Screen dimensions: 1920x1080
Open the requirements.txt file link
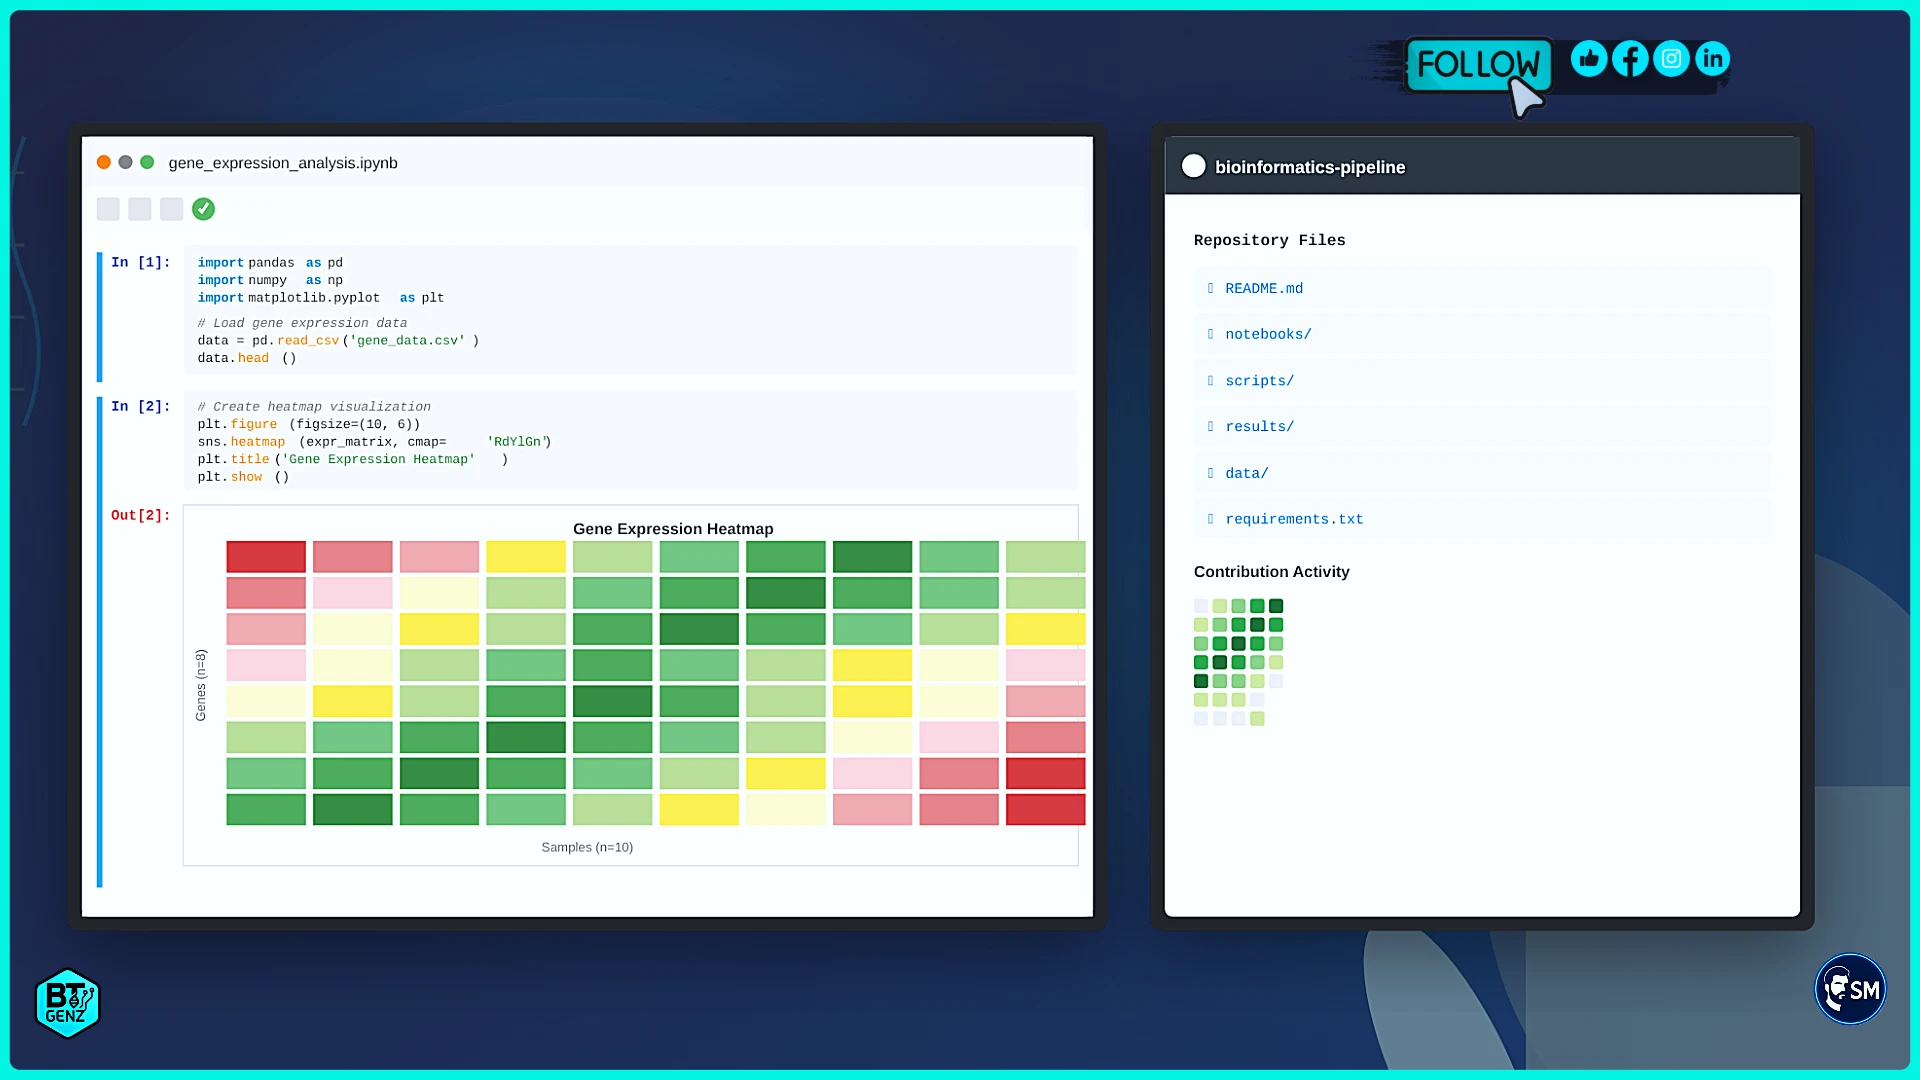[1294, 519]
